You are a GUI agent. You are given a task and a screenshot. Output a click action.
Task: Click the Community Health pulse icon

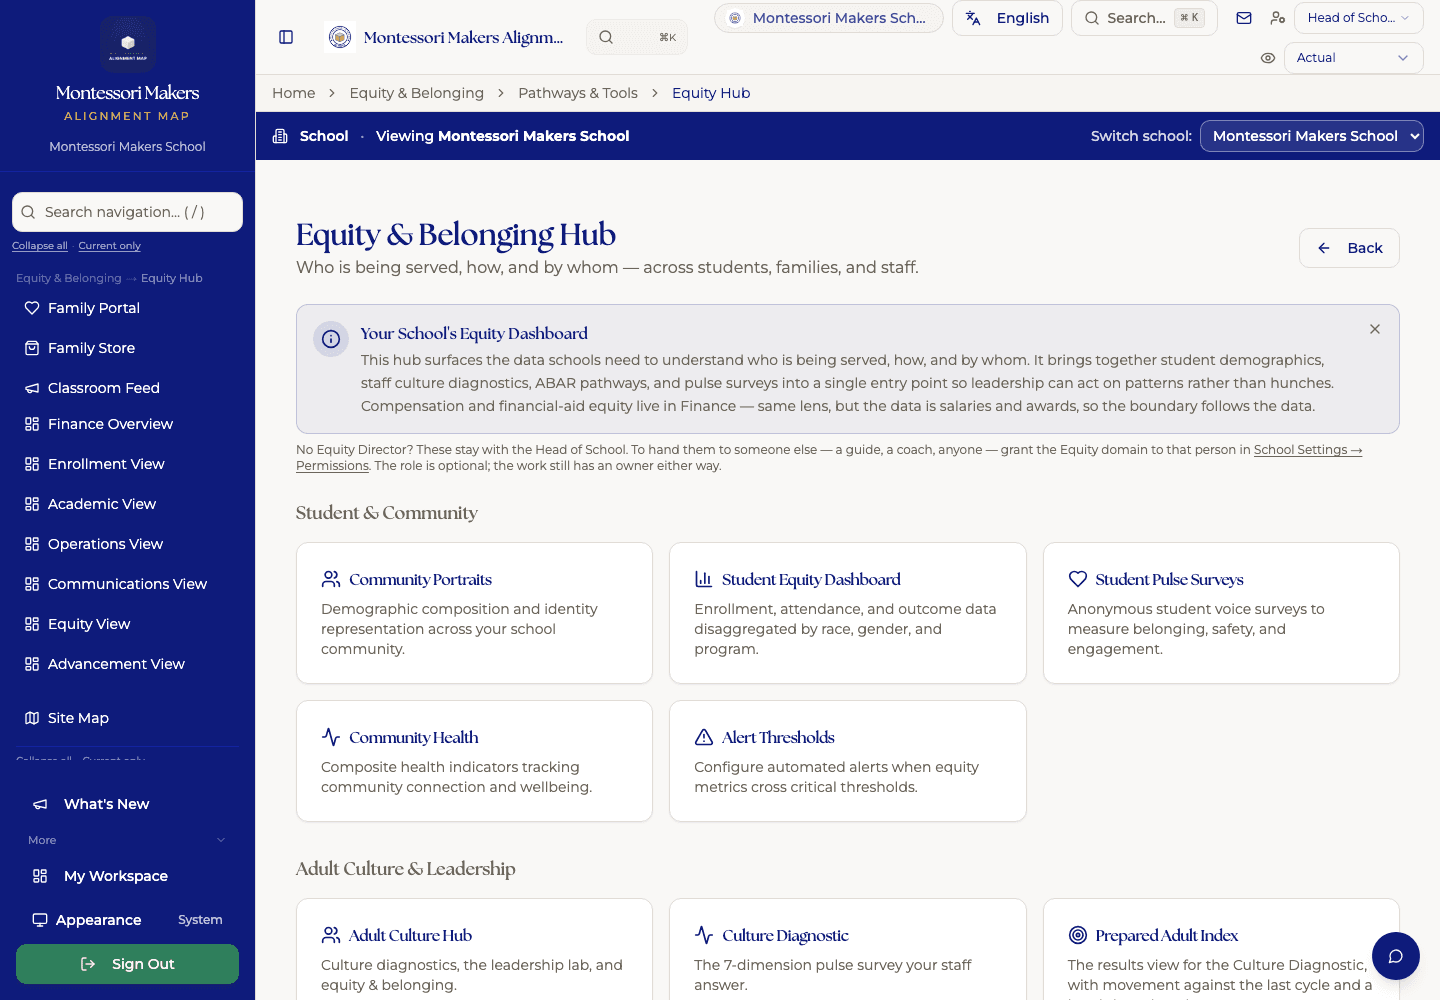331,737
